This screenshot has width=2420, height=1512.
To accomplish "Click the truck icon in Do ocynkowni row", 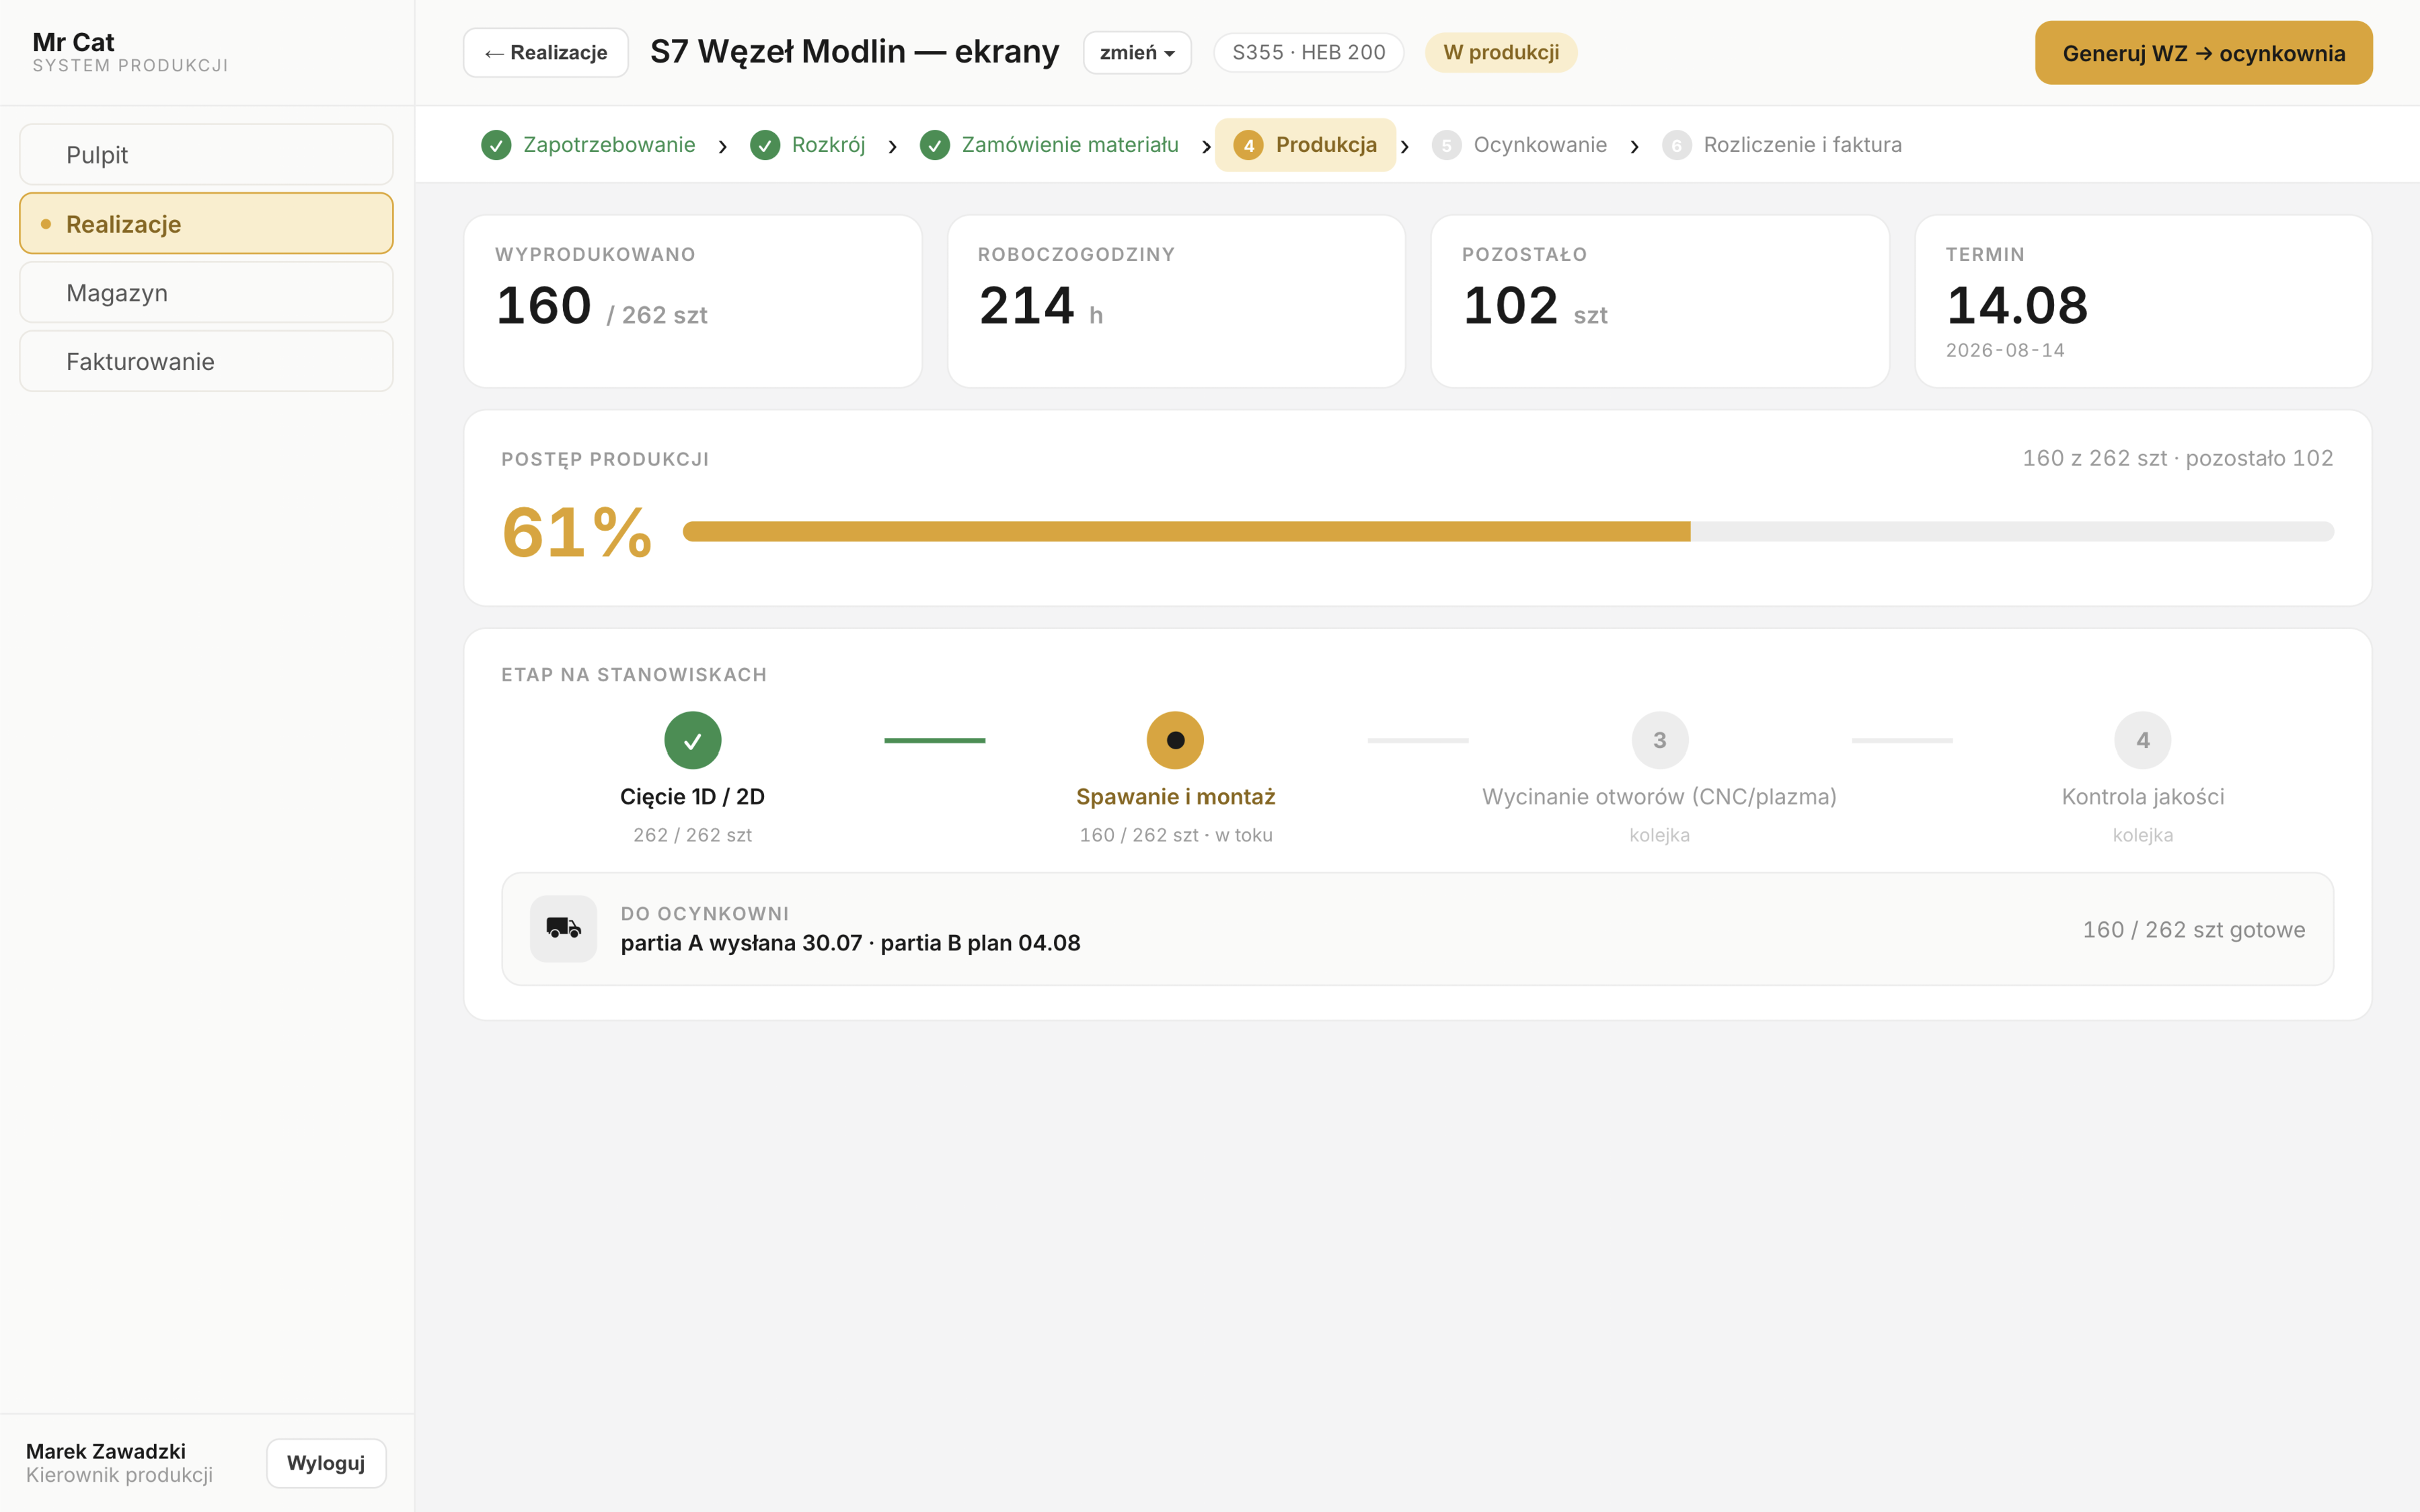I will (563, 928).
